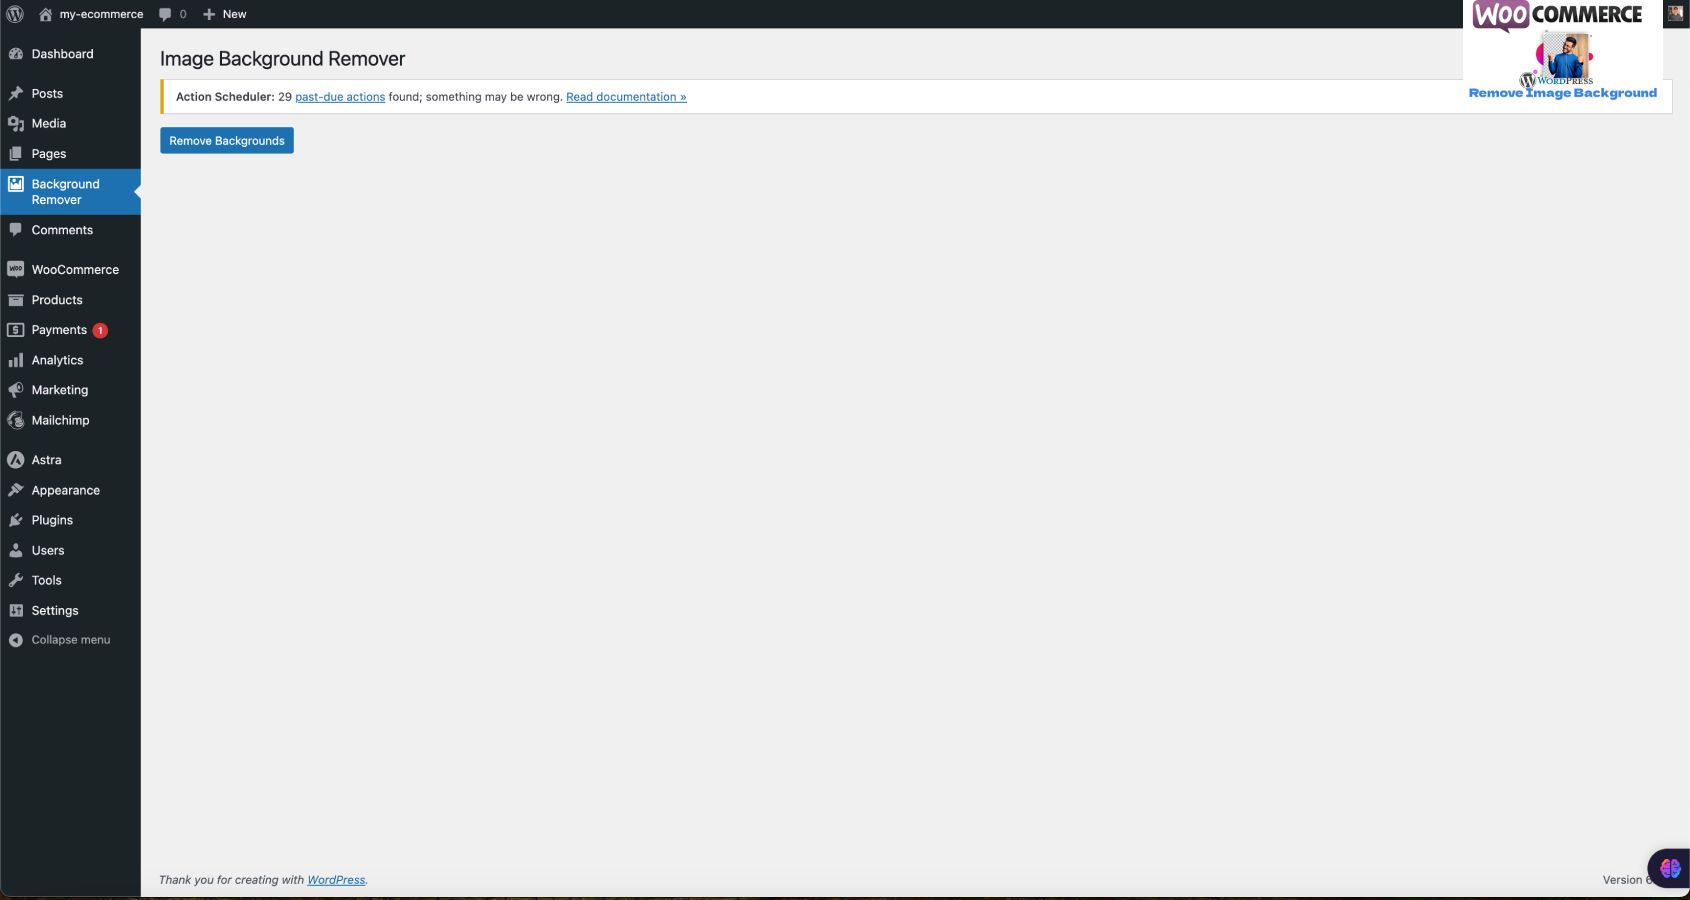Open the Dashboard menu item
This screenshot has width=1690, height=900.
point(62,54)
